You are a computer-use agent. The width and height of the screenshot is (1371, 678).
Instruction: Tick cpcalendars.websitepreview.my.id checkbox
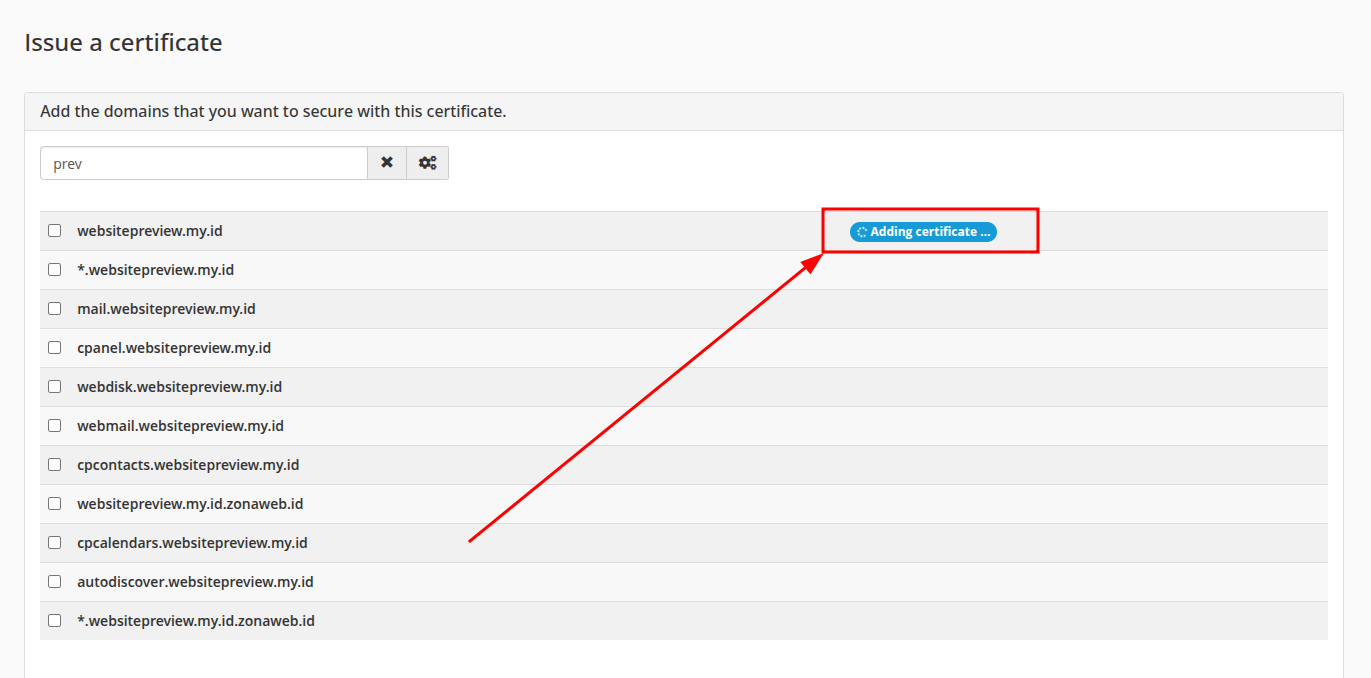tap(55, 543)
